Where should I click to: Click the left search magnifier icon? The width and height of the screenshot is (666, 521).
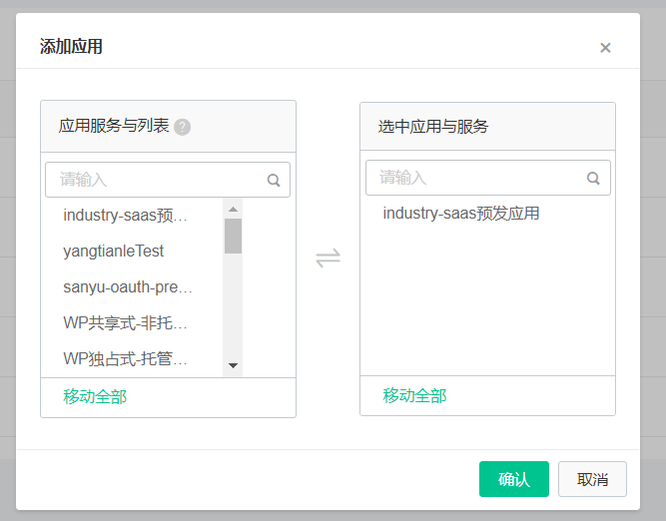(274, 180)
